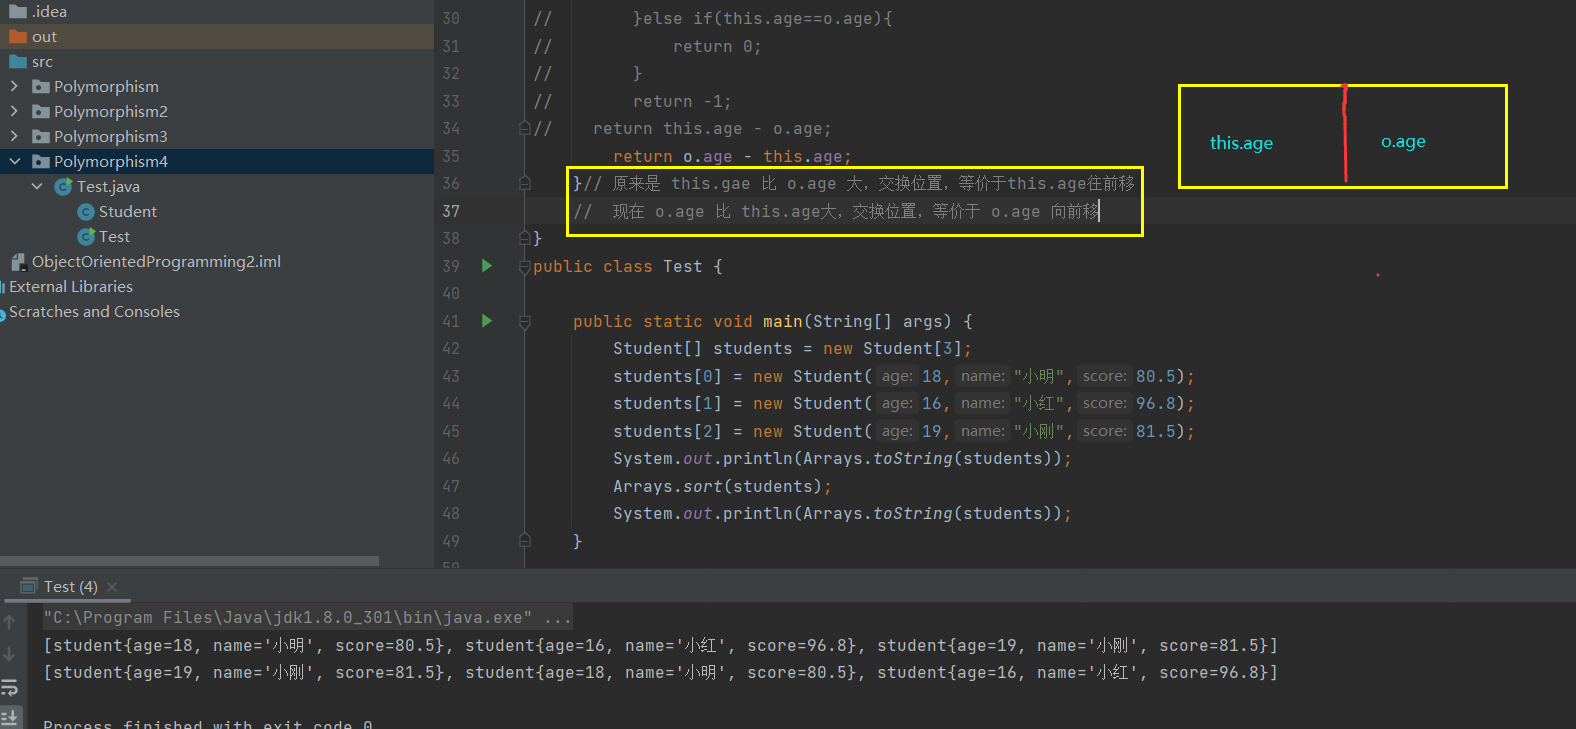
Task: Click commented 'return -1;' on line 33
Action: 682,101
